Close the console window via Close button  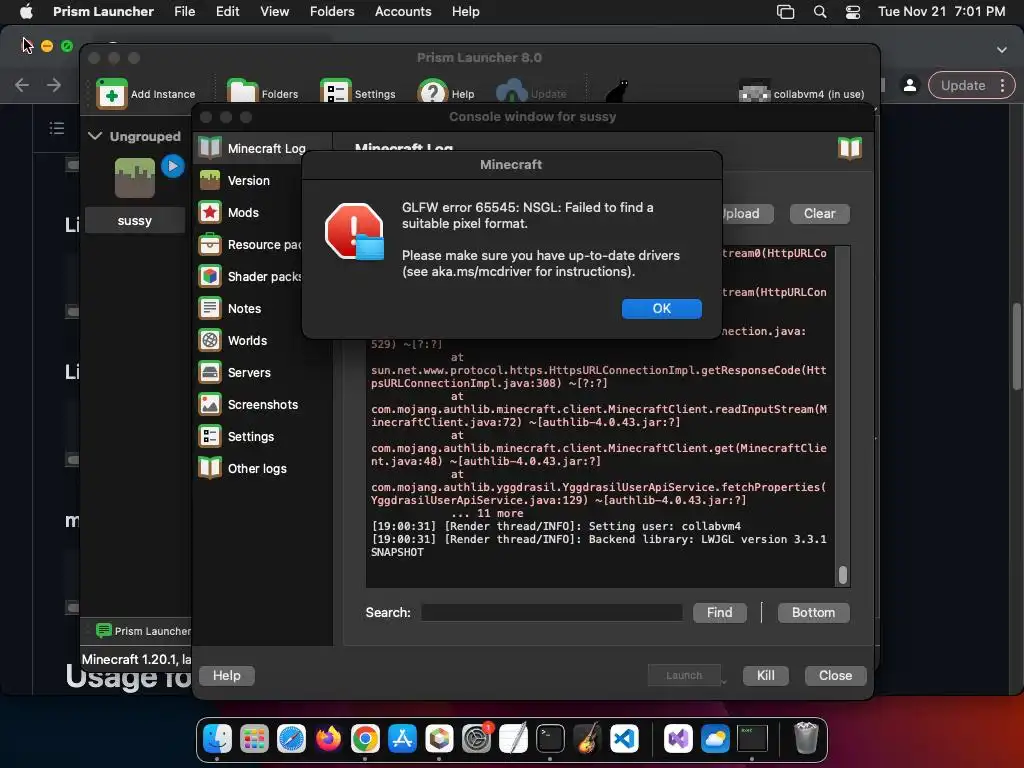point(835,675)
